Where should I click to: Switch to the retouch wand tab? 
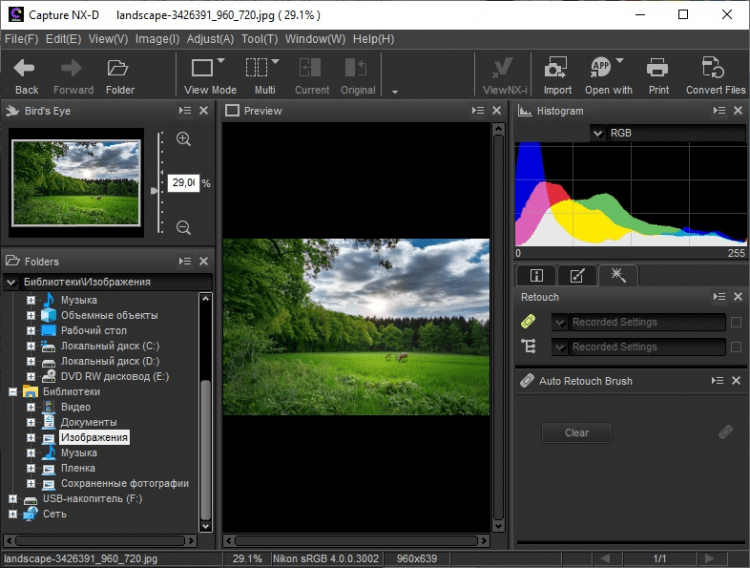tap(617, 276)
